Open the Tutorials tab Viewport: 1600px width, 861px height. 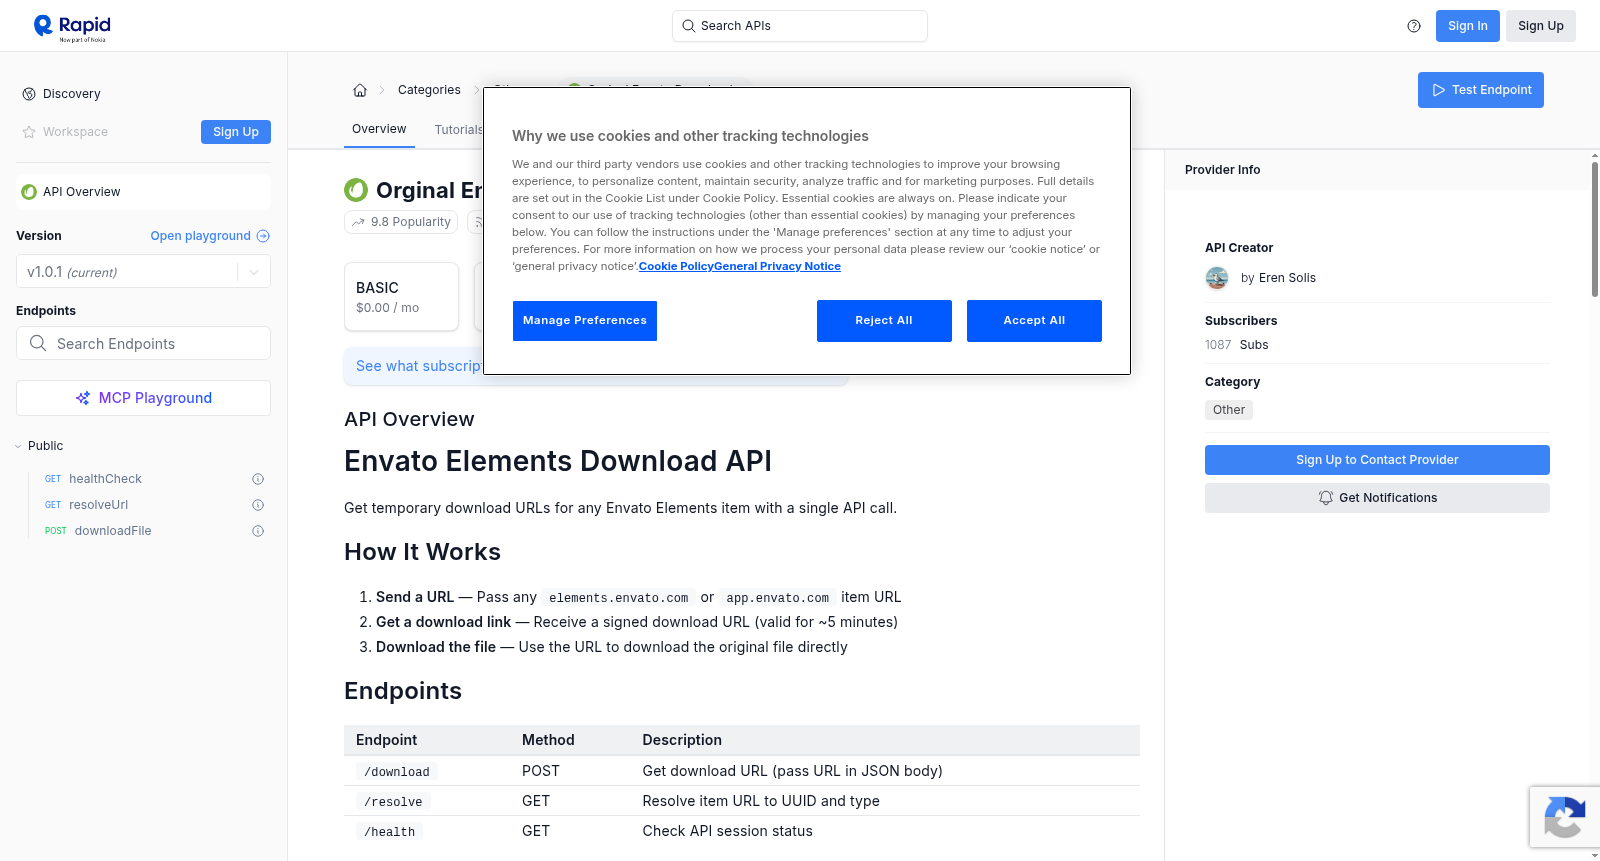click(459, 130)
